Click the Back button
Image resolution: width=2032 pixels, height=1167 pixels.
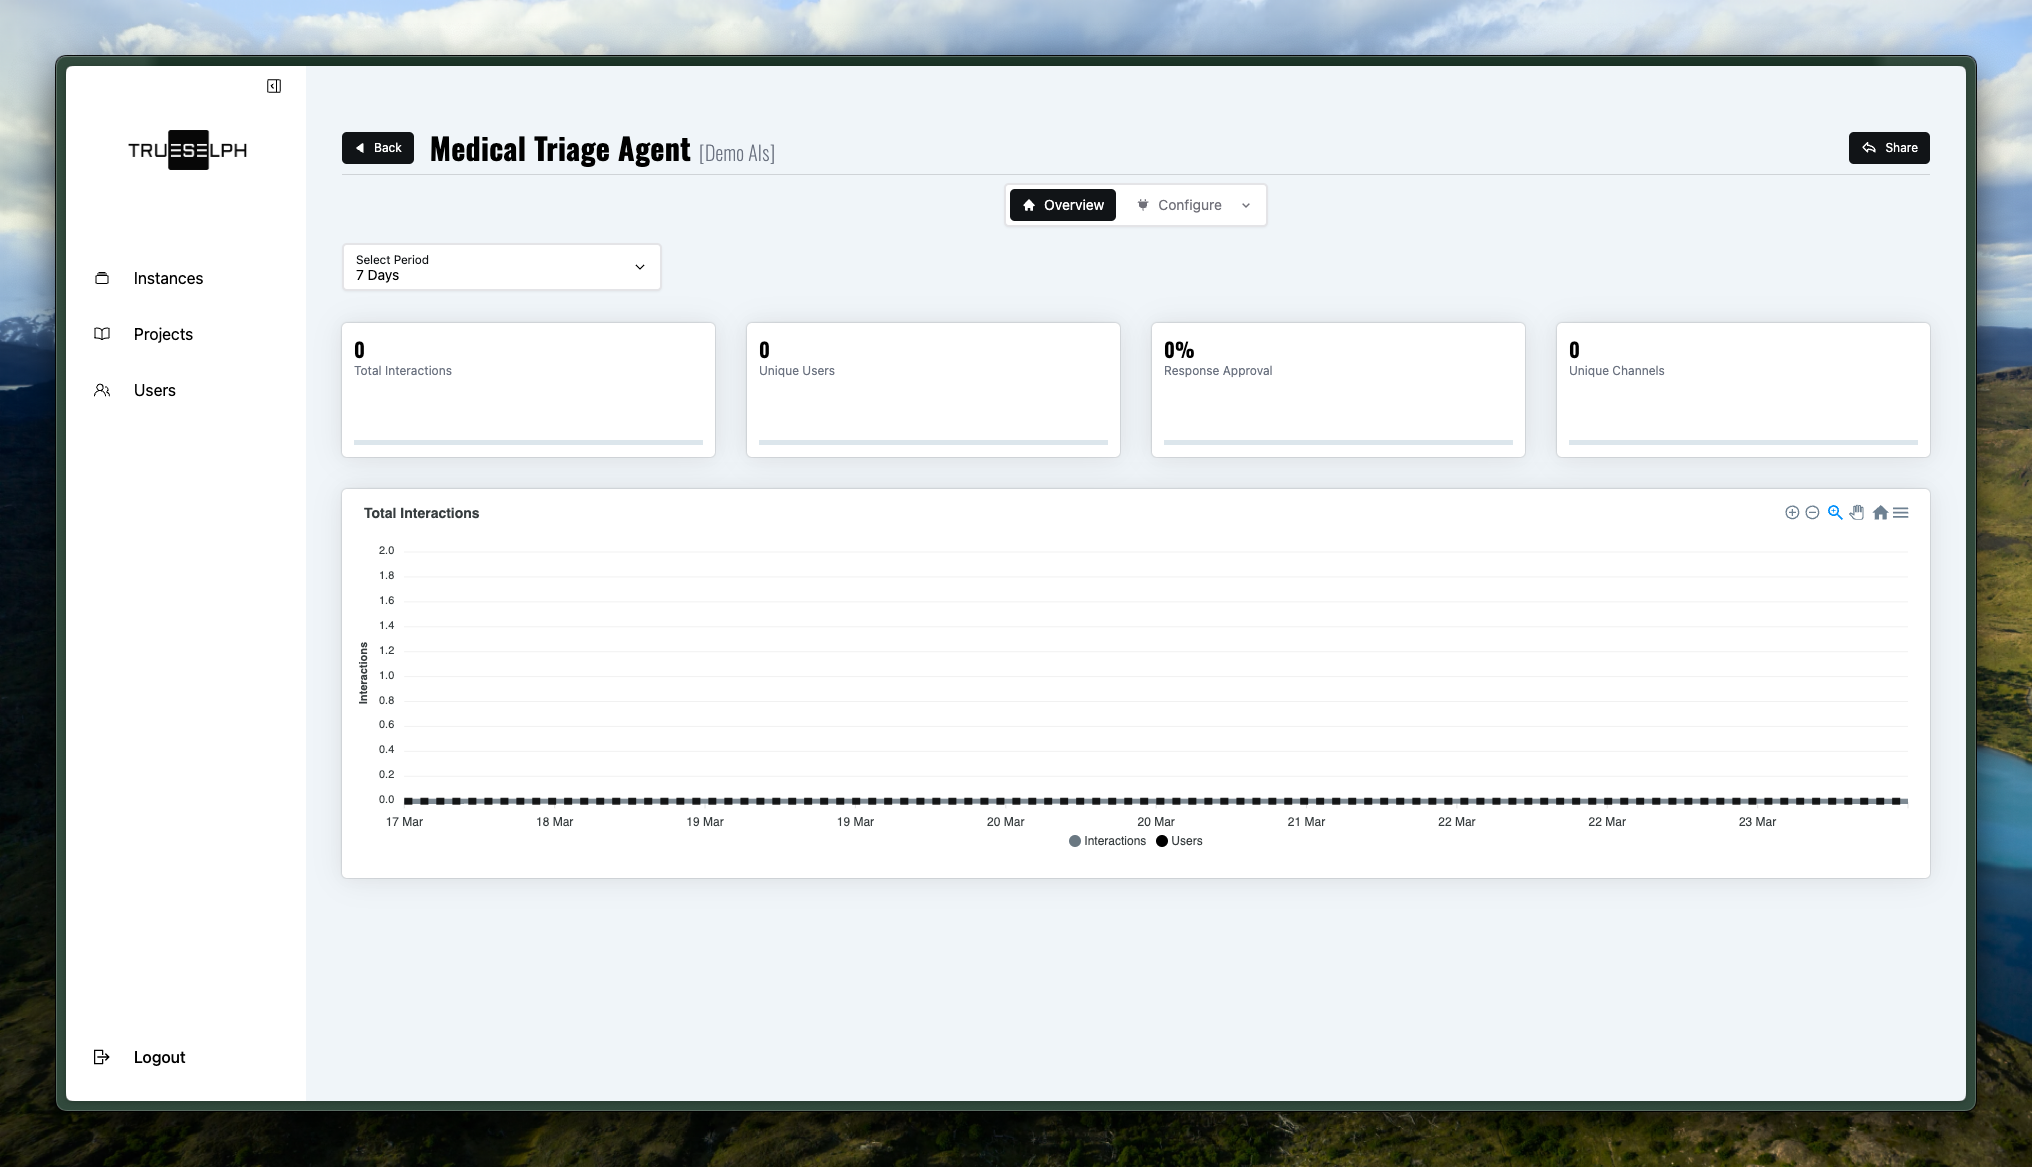378,148
